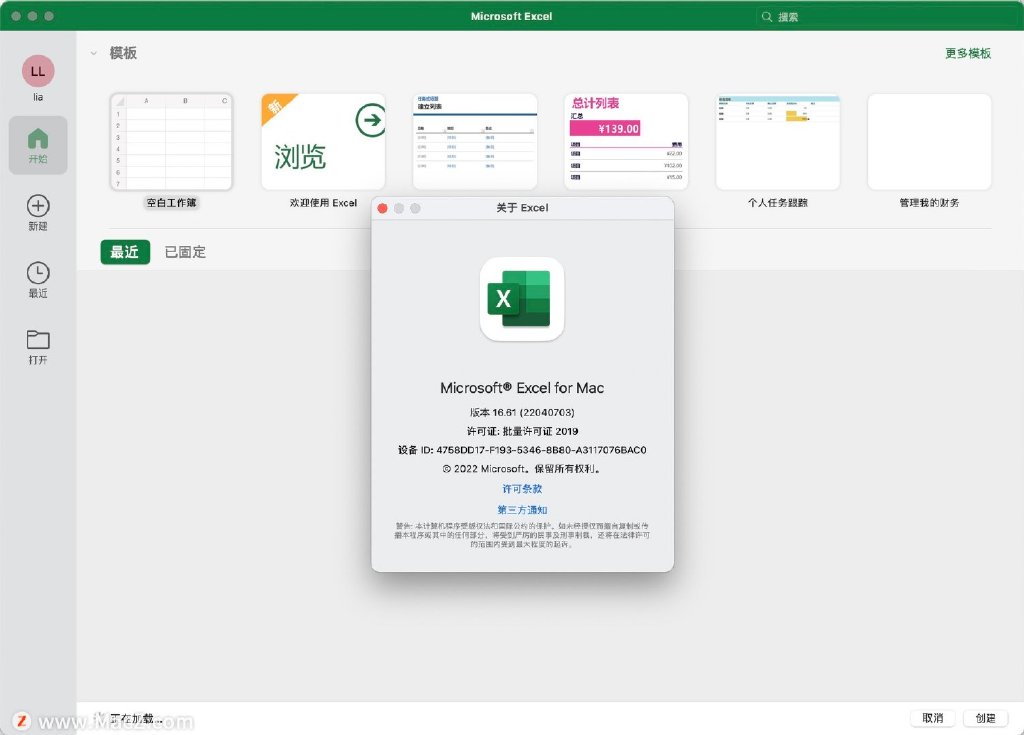Select the 个人任务跟踪 template

coord(778,142)
